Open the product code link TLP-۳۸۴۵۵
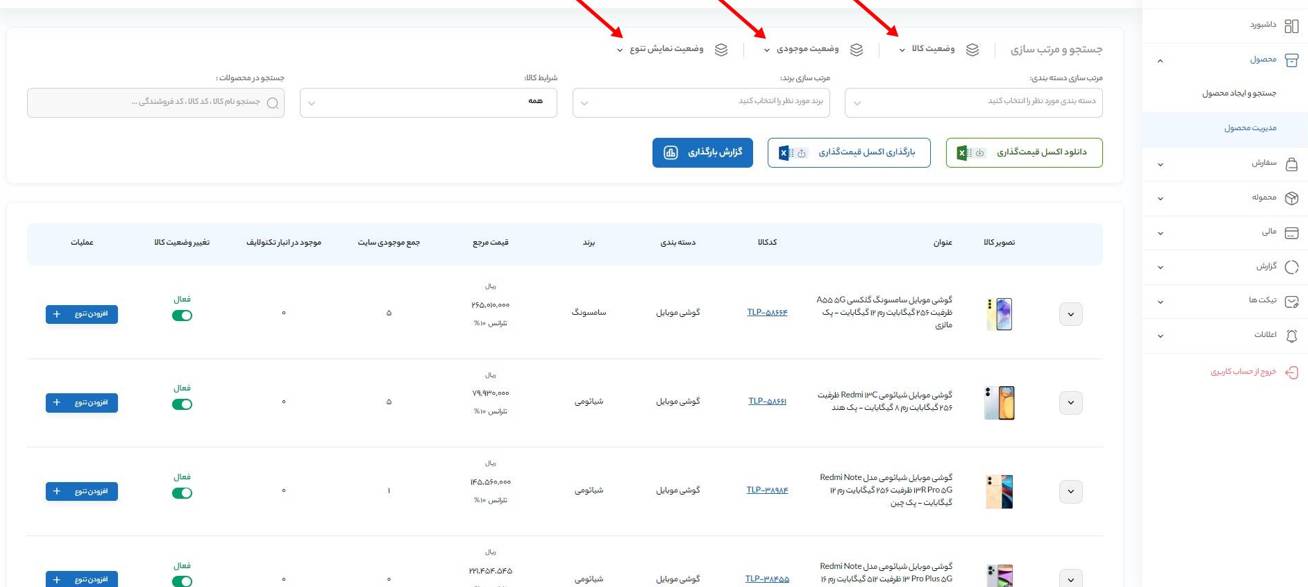The width and height of the screenshot is (1308, 587). (x=767, y=579)
